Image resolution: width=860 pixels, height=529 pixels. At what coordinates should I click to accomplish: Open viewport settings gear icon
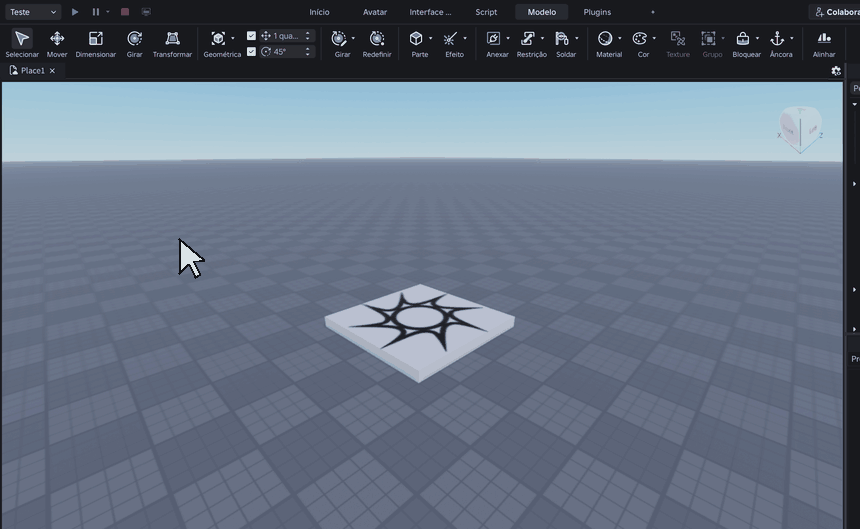836,71
